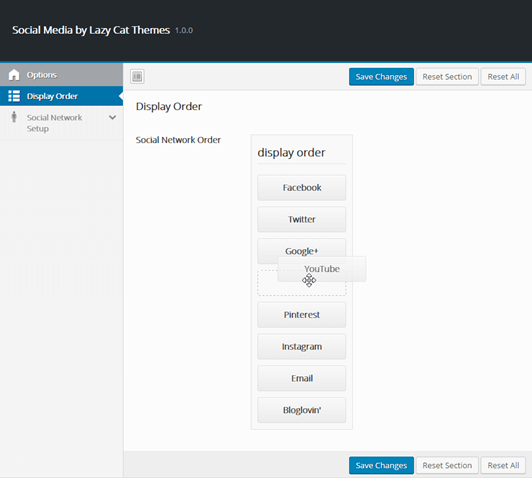Click the plugin title Social Media by Lazy Cat Themes
The height and width of the screenshot is (478, 532).
coord(91,30)
